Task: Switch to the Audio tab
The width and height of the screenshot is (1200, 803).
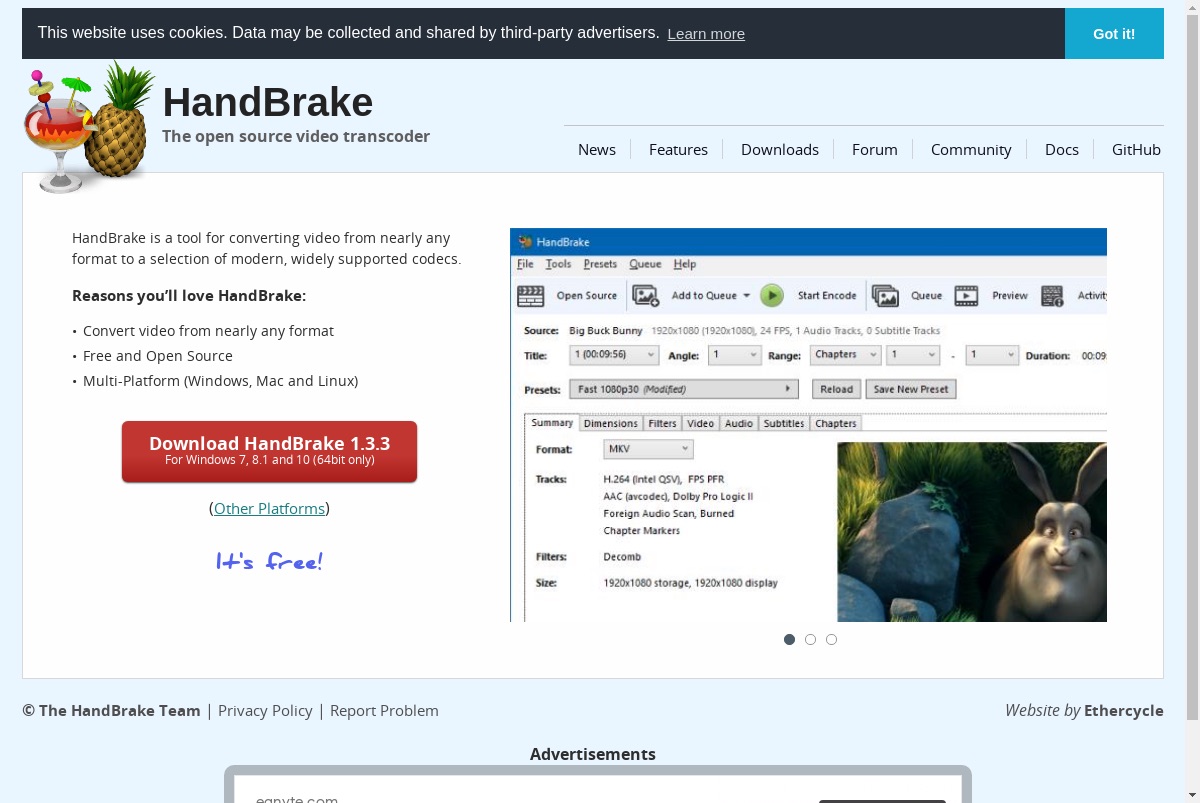Action: (x=739, y=423)
